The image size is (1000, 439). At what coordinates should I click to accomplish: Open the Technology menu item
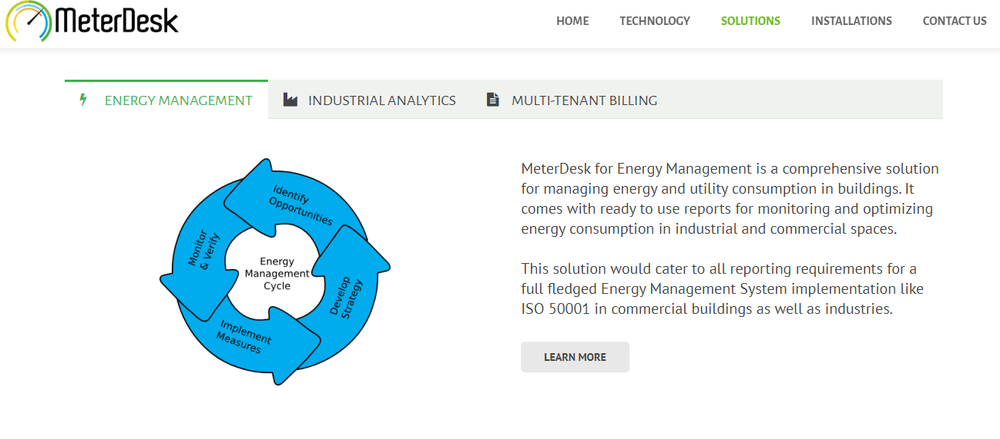(654, 21)
